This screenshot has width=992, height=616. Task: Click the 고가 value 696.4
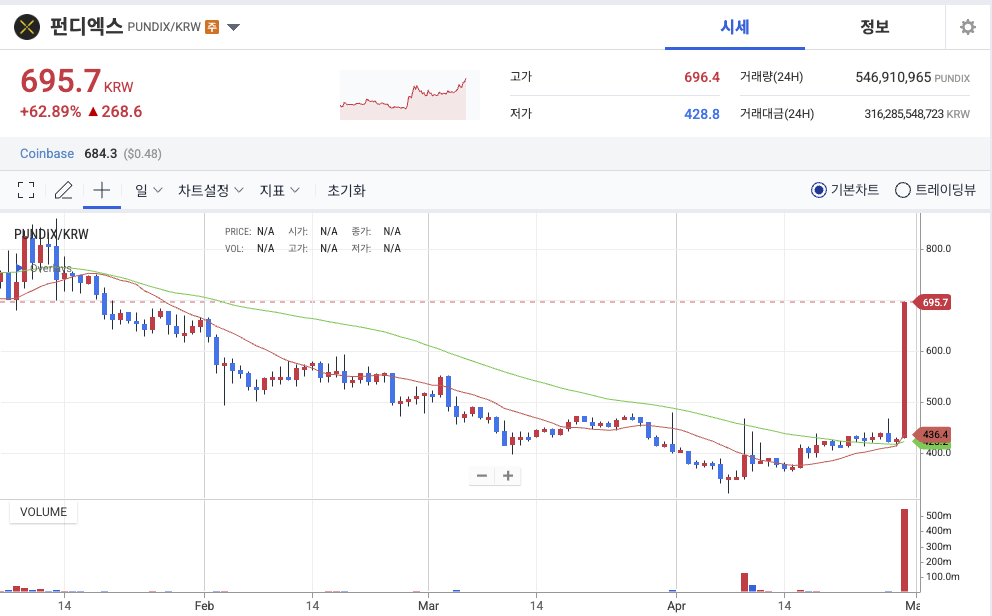702,77
